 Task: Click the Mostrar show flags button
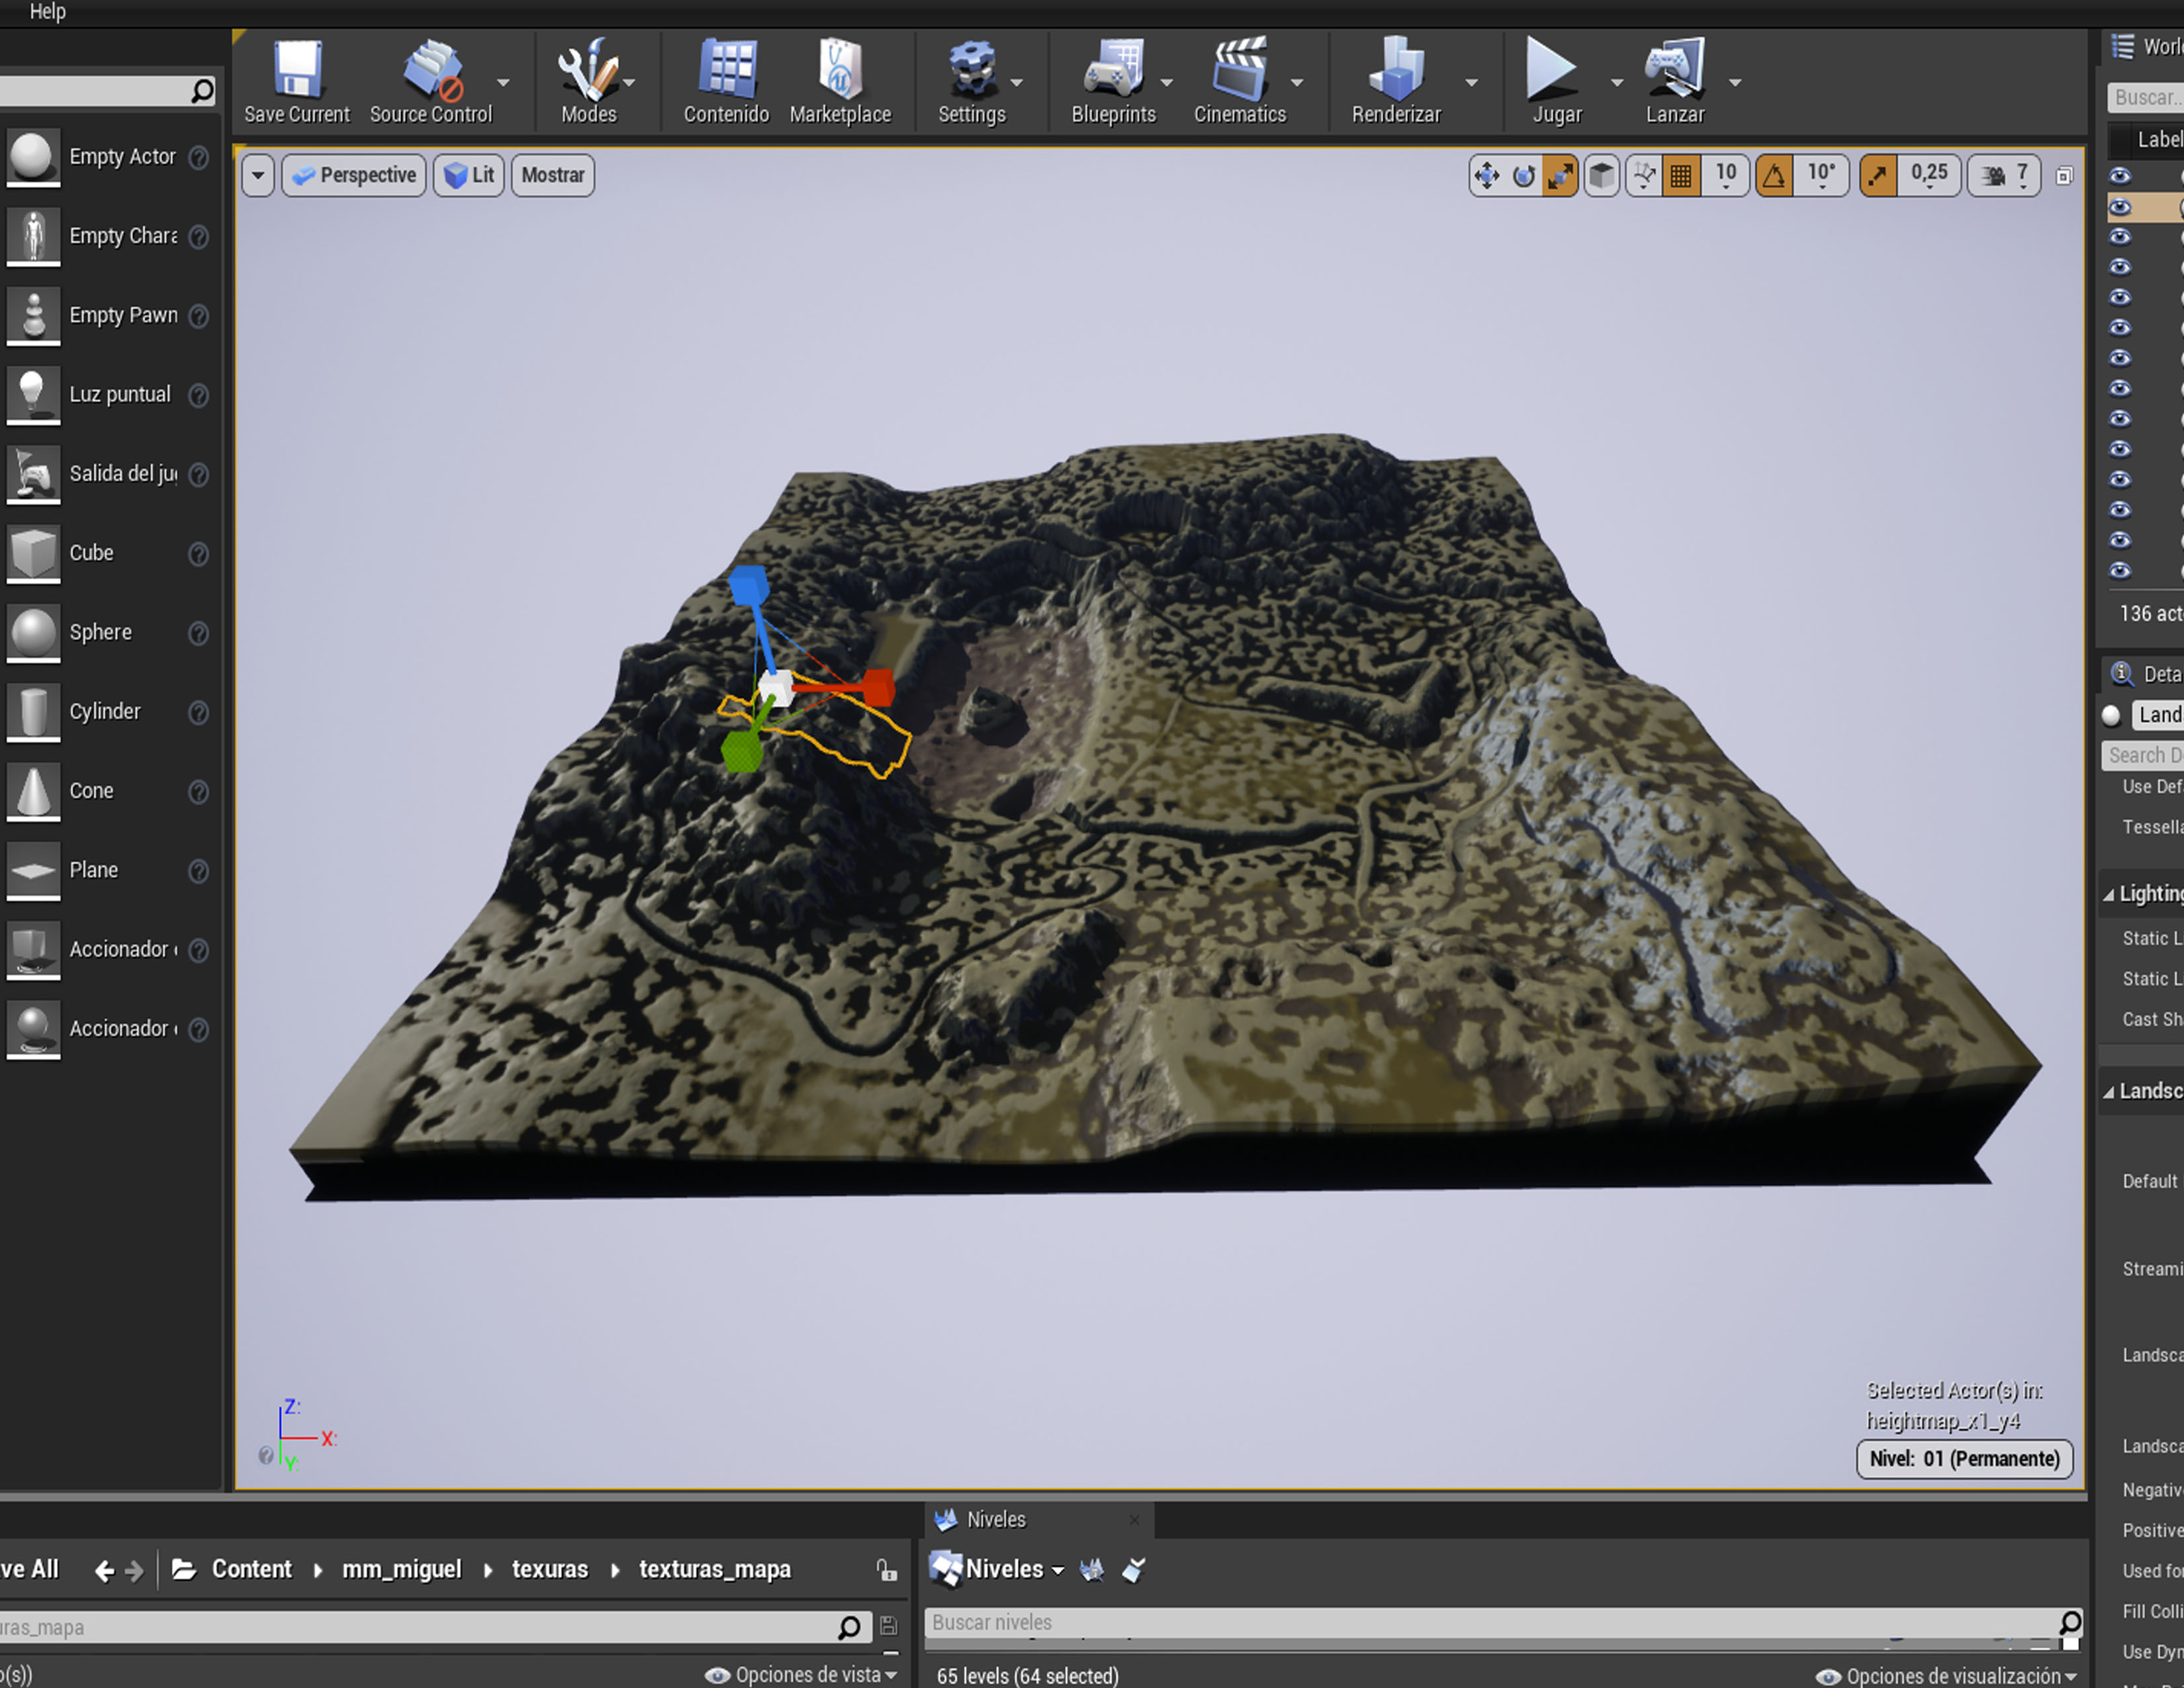(x=552, y=176)
